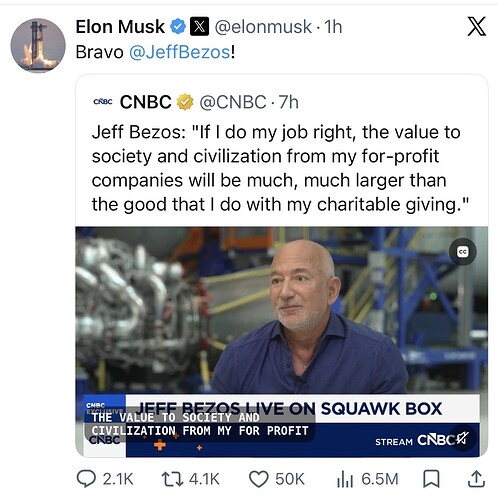The height and width of the screenshot is (500, 498).
Task: Bookmark this post
Action: coord(431,479)
